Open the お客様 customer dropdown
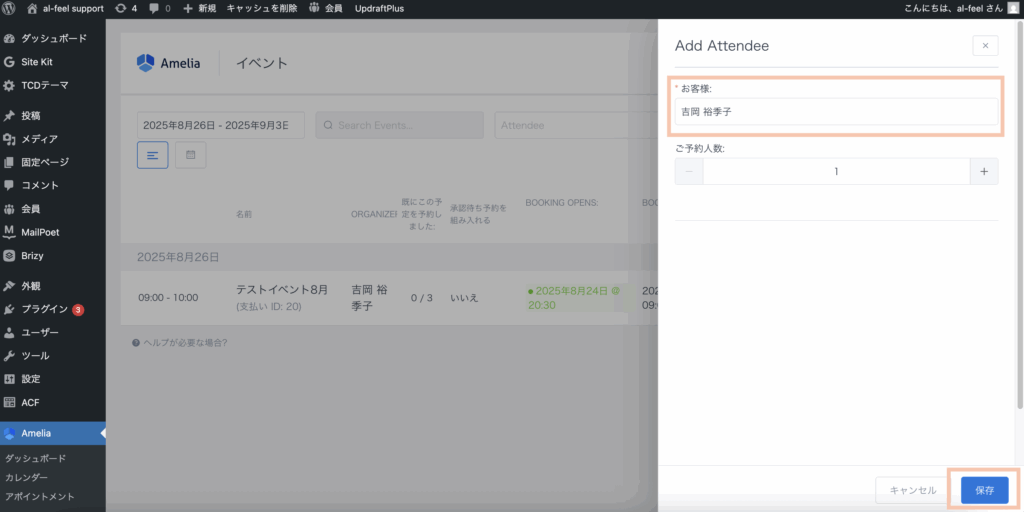Image resolution: width=1024 pixels, height=512 pixels. (x=836, y=112)
